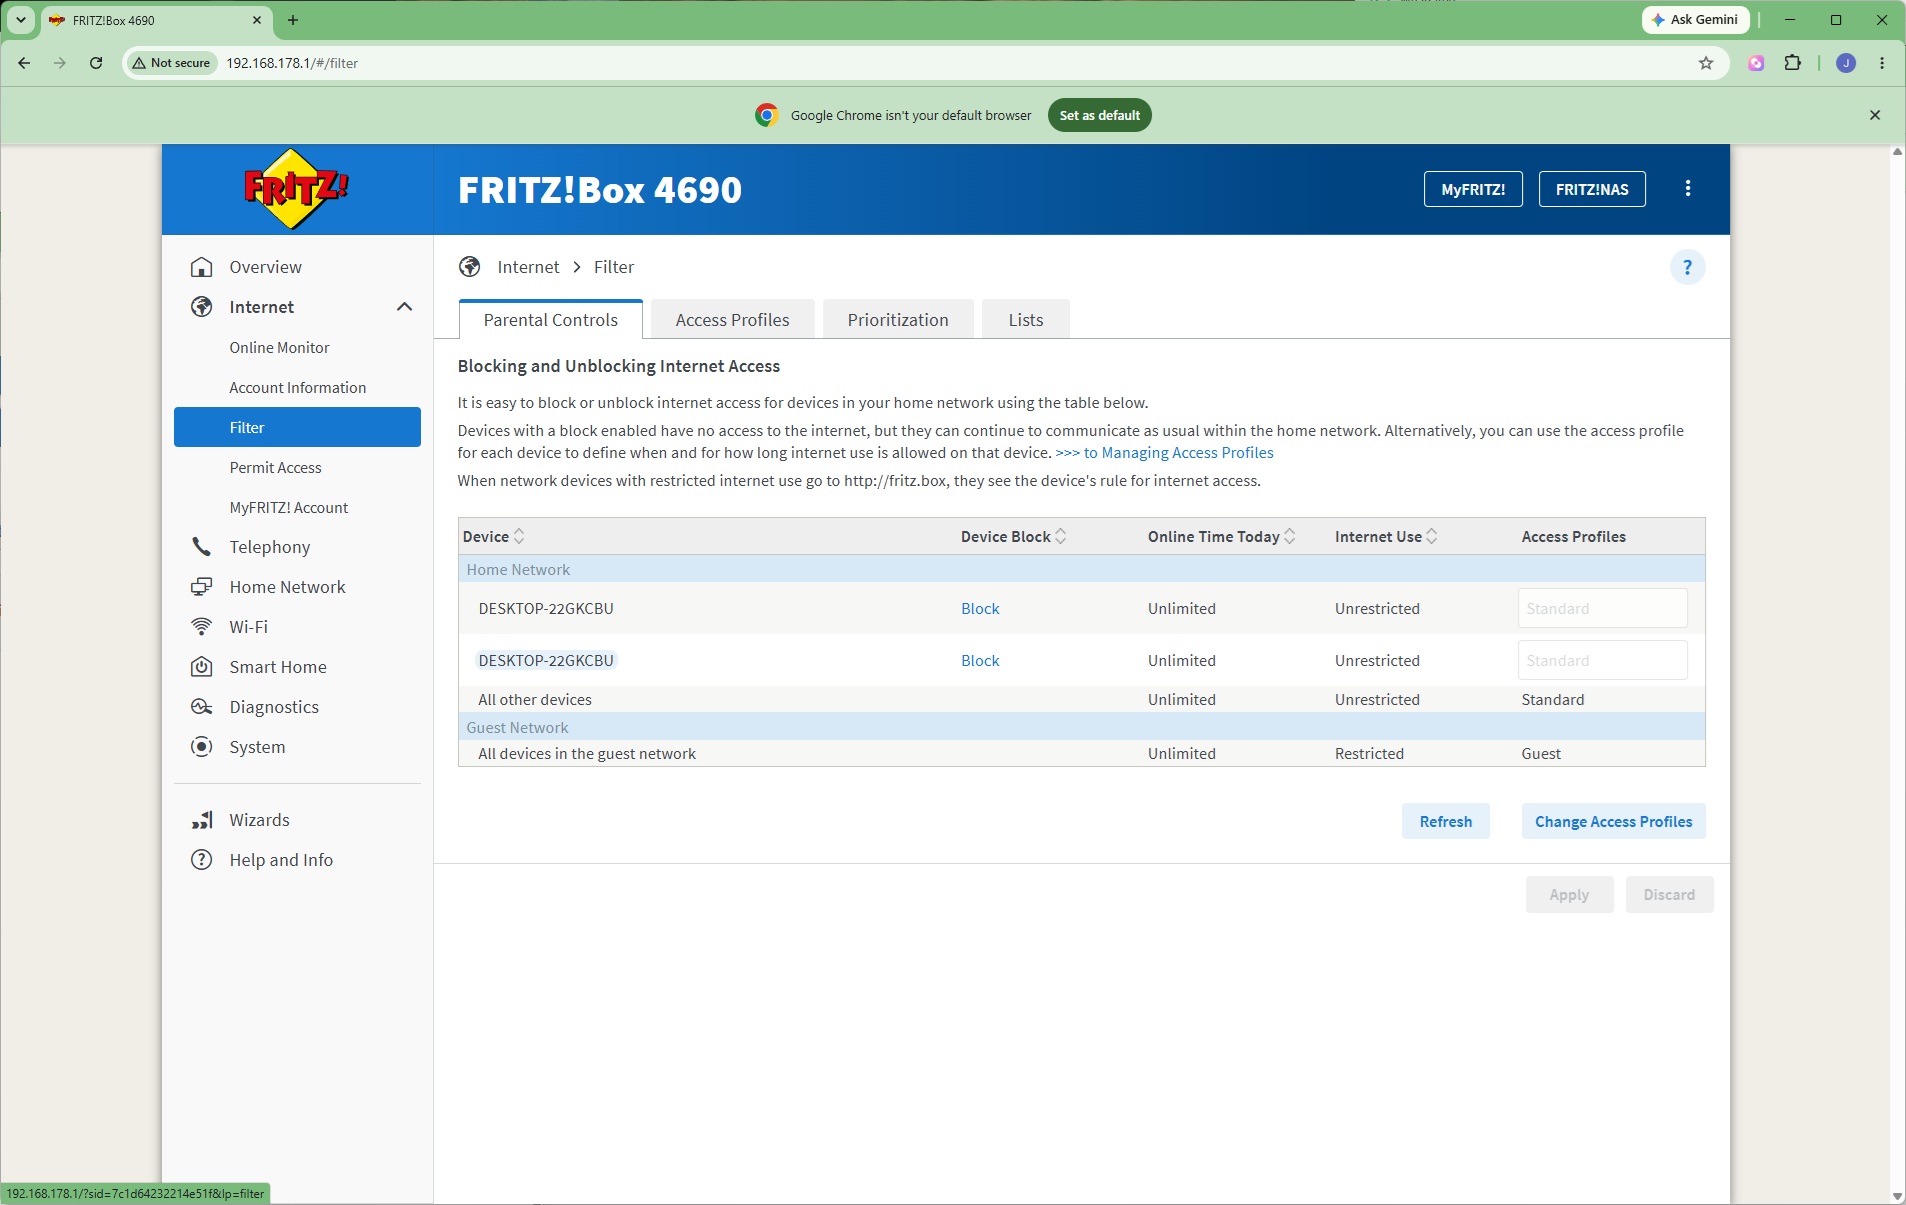This screenshot has width=1906, height=1205.
Task: Reload the page
Action: tap(96, 63)
